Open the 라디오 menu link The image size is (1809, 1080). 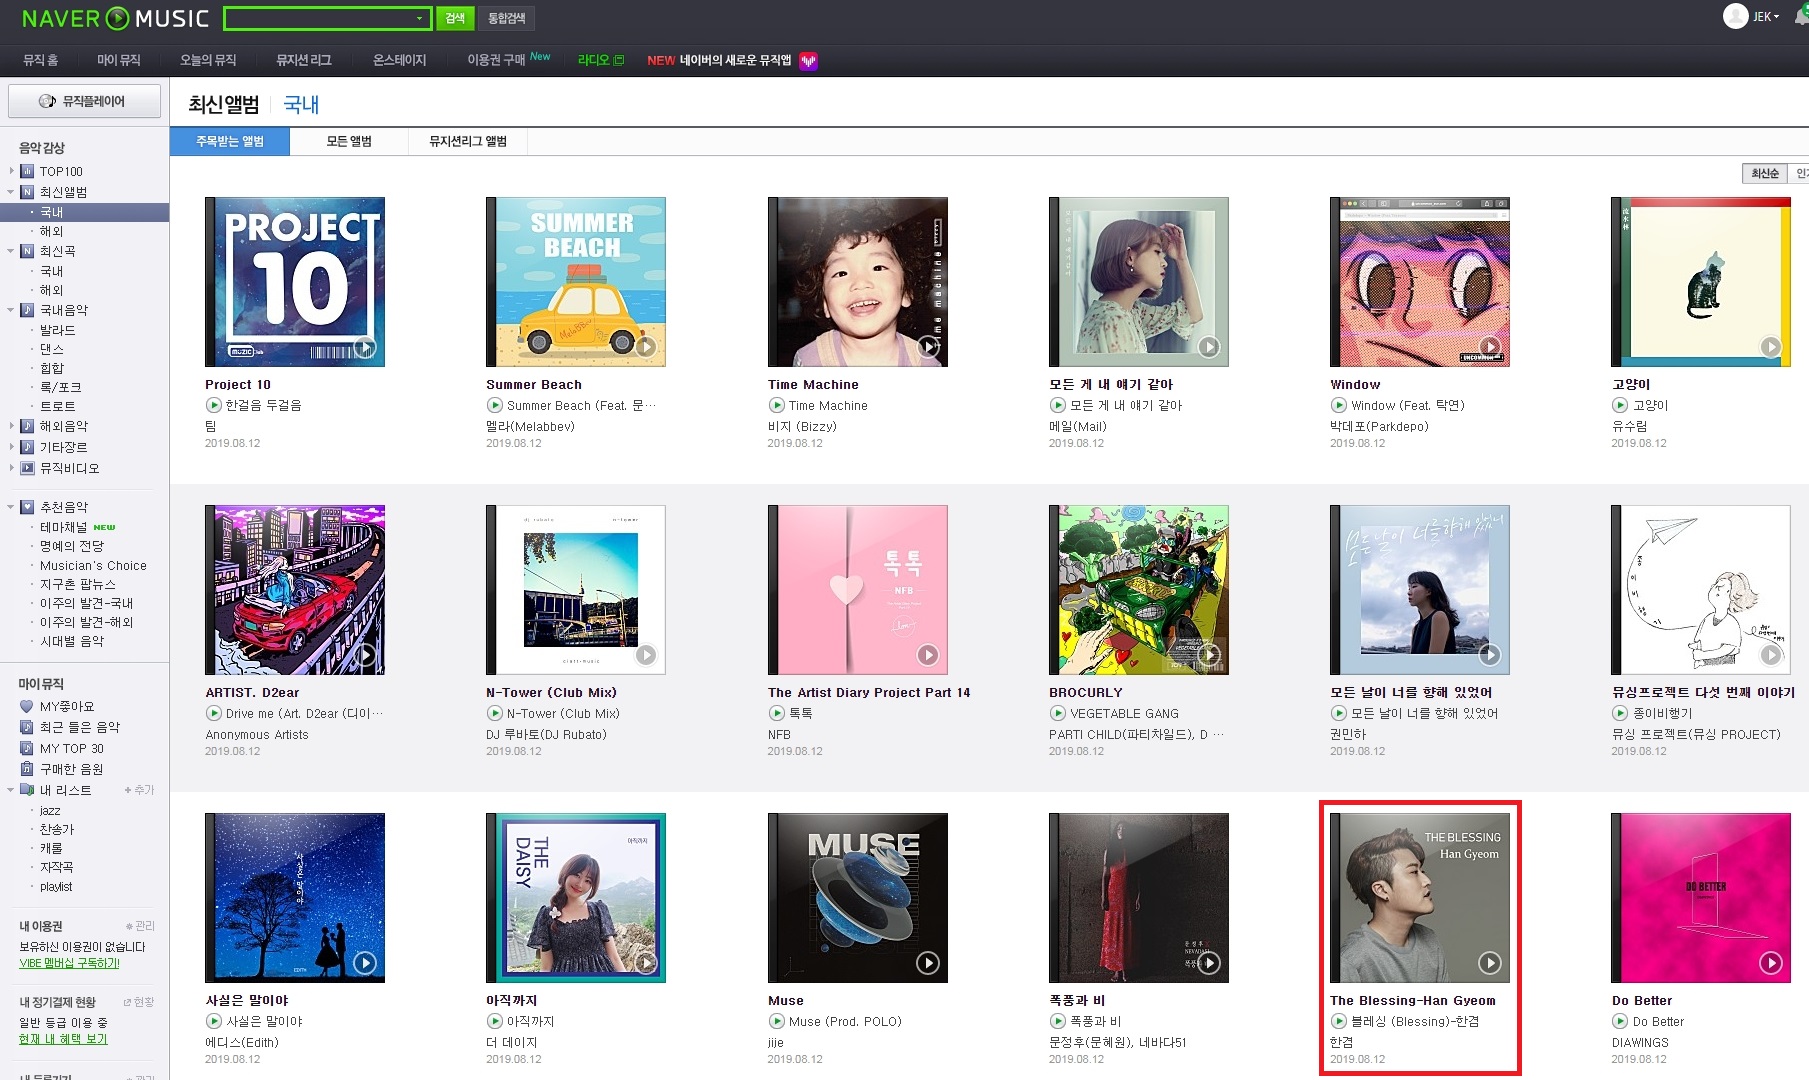click(600, 60)
